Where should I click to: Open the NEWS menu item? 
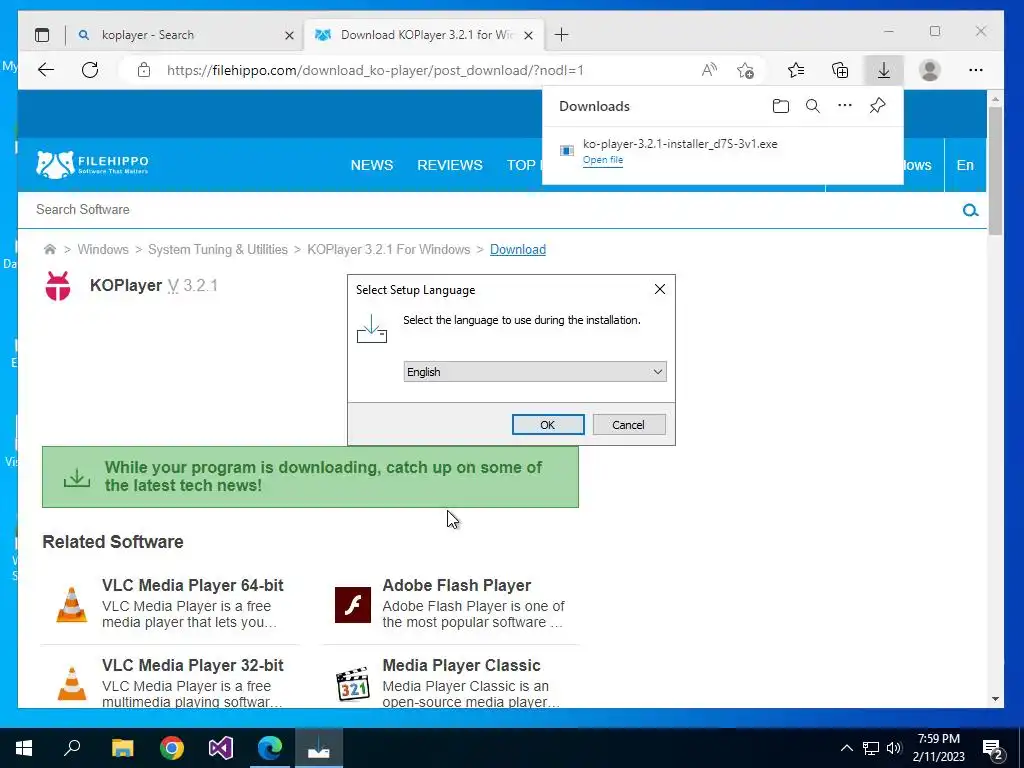372,165
